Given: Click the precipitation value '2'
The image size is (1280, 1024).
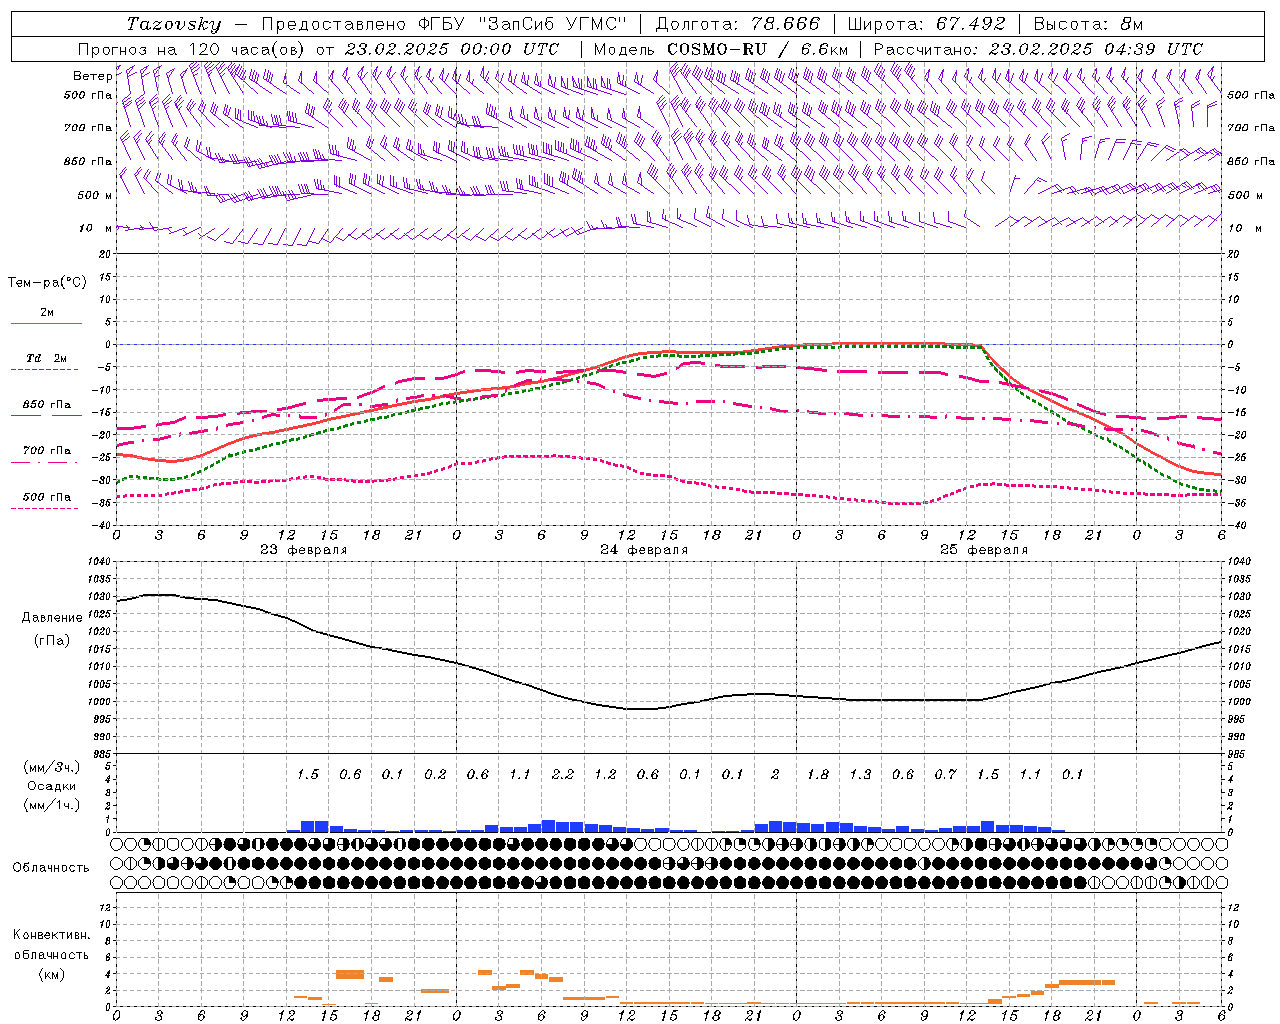Looking at the screenshot, I should (775, 774).
